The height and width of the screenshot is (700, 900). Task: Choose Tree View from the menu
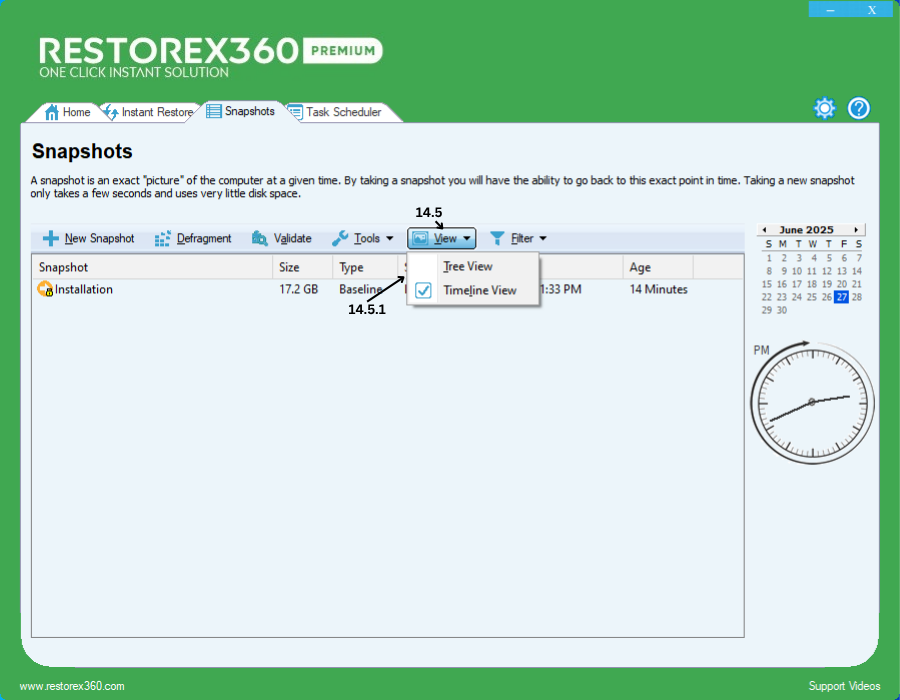[x=473, y=266]
